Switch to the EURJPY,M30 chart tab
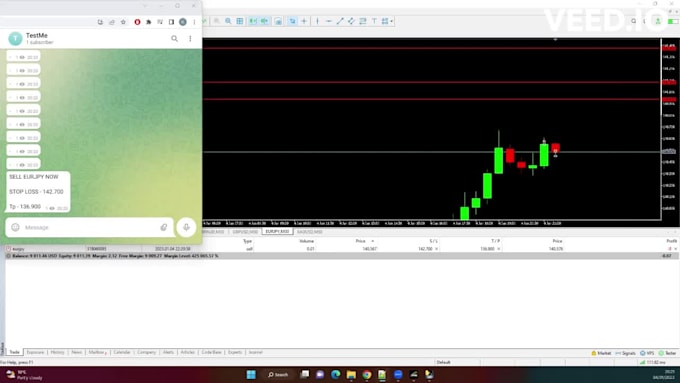The image size is (680, 383). [278, 232]
